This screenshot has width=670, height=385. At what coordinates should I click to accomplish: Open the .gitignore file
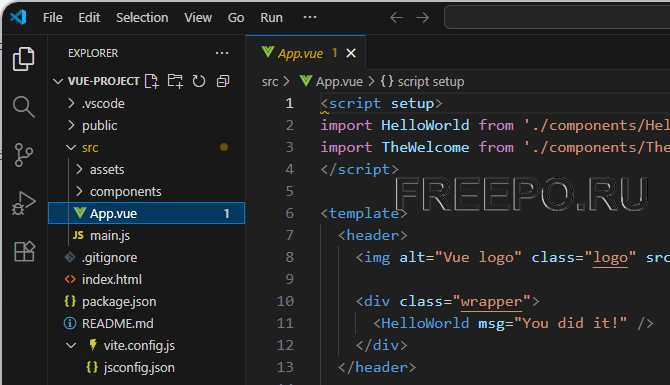147,257
